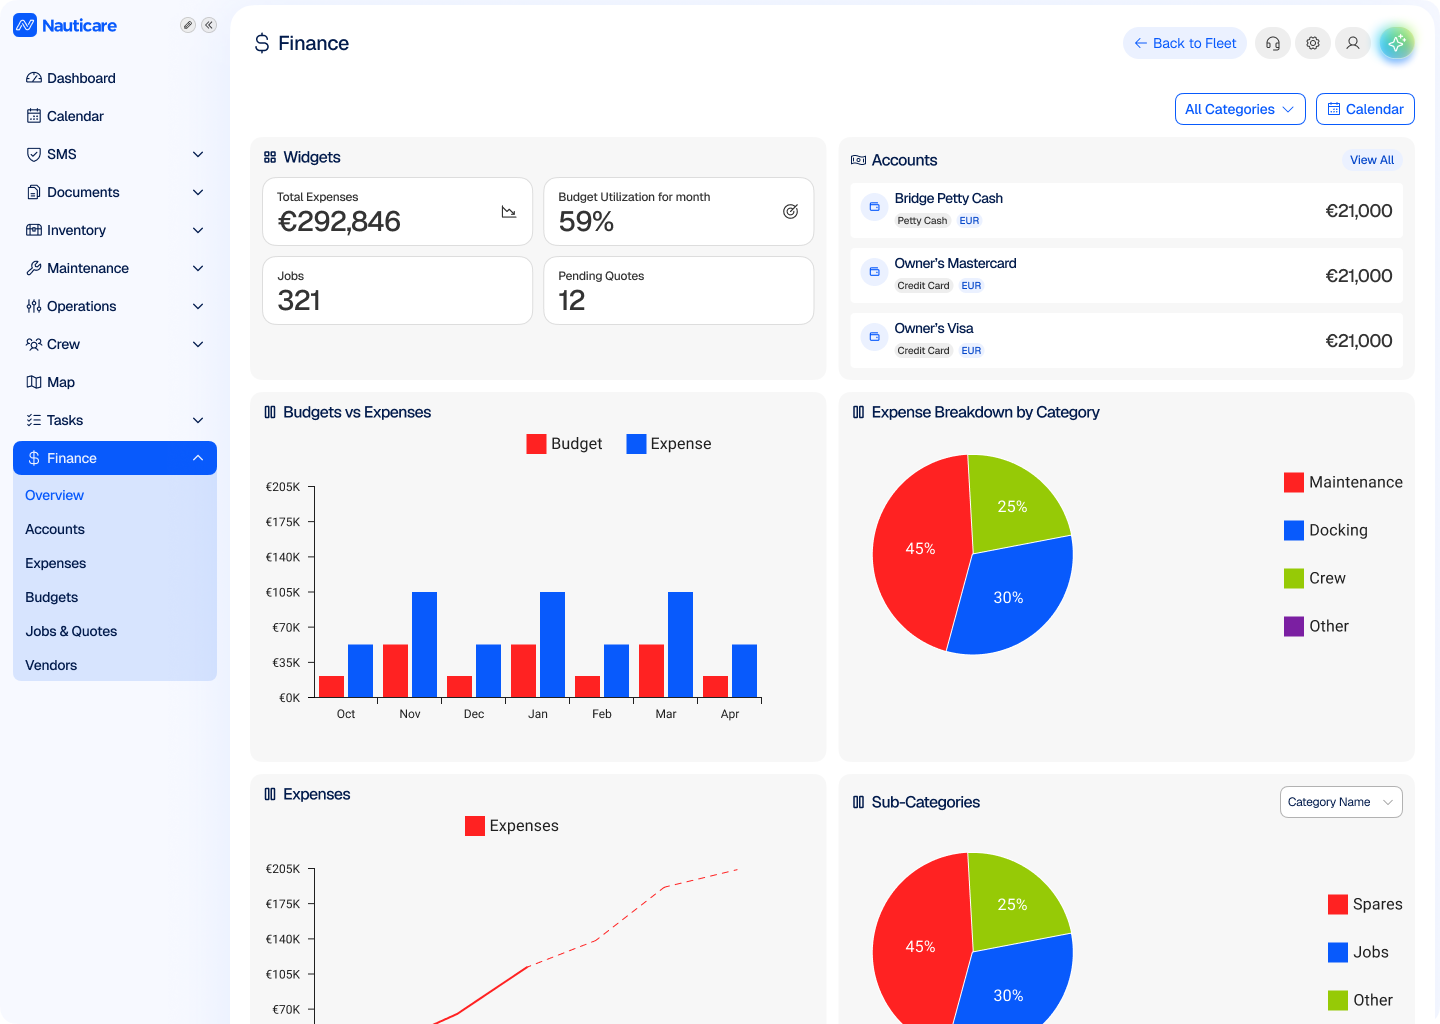The image size is (1440, 1024).
Task: Click the headset support icon
Action: 1273,43
